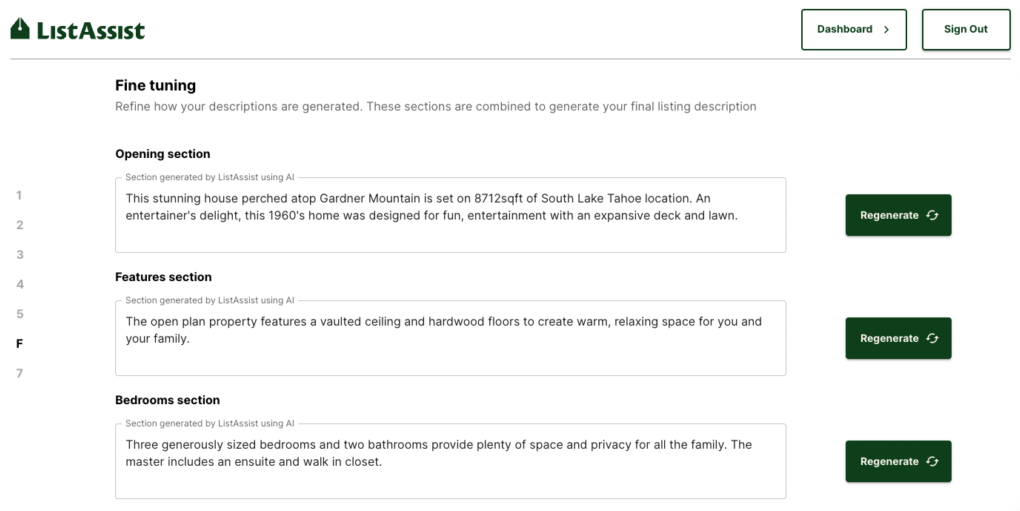Image resolution: width=1020 pixels, height=511 pixels.
Task: Go to step 2 in sidebar
Action: (x=19, y=225)
